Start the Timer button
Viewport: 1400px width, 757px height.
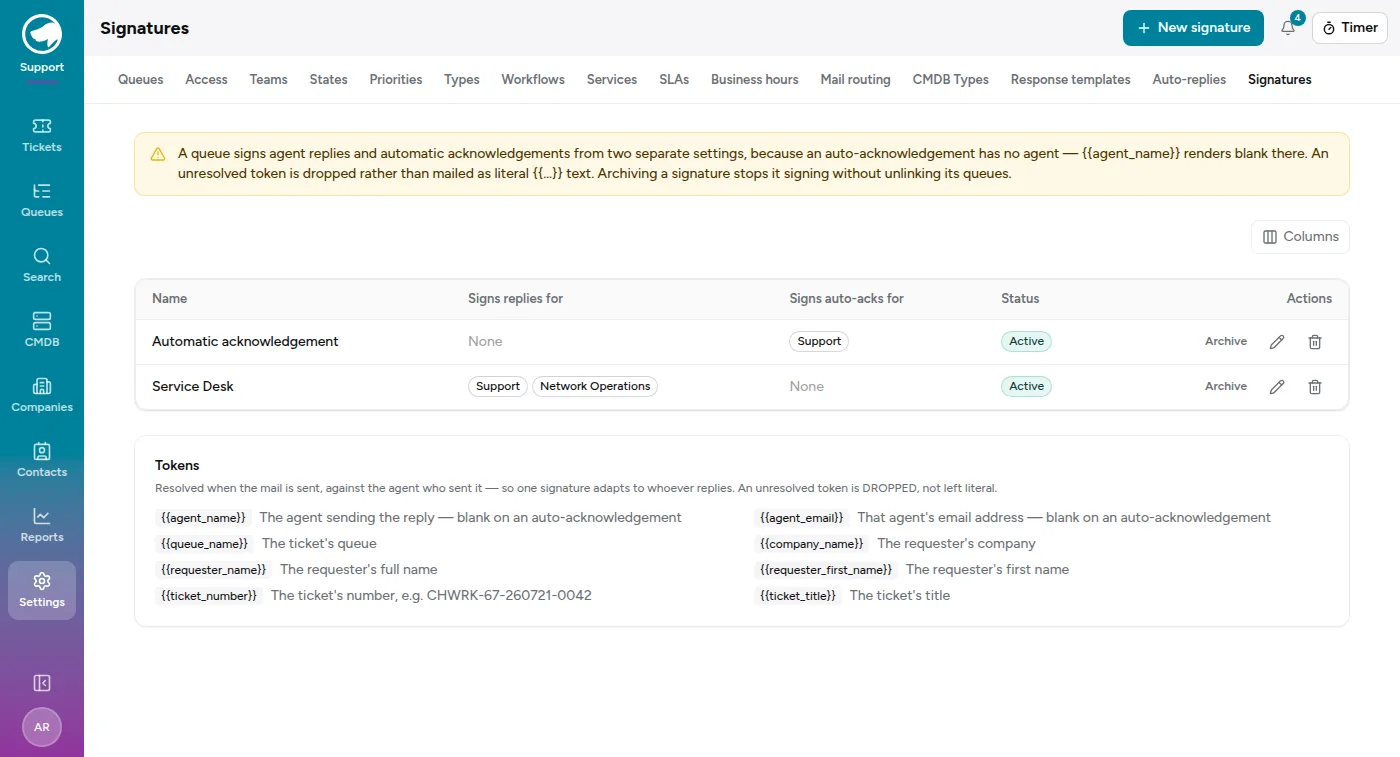pyautogui.click(x=1350, y=28)
